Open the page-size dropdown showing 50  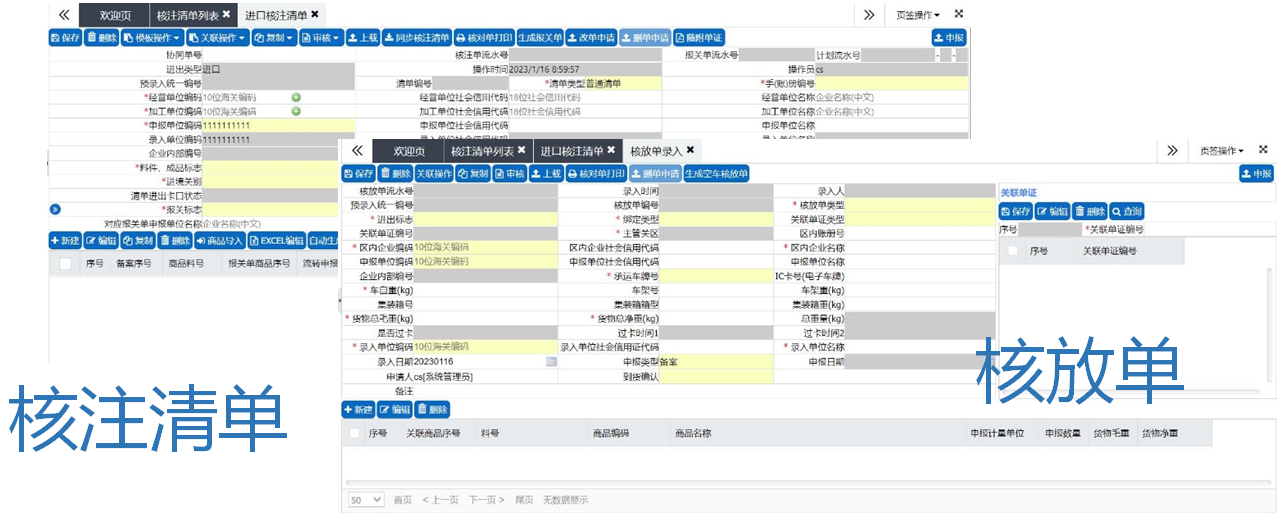click(x=365, y=499)
